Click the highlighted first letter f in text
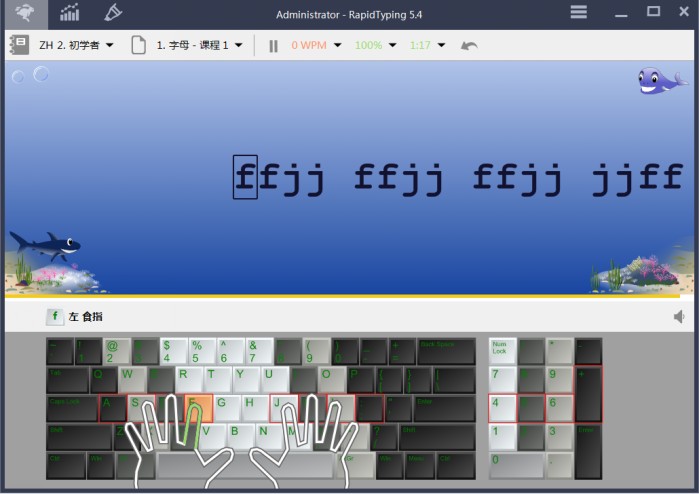 point(245,177)
